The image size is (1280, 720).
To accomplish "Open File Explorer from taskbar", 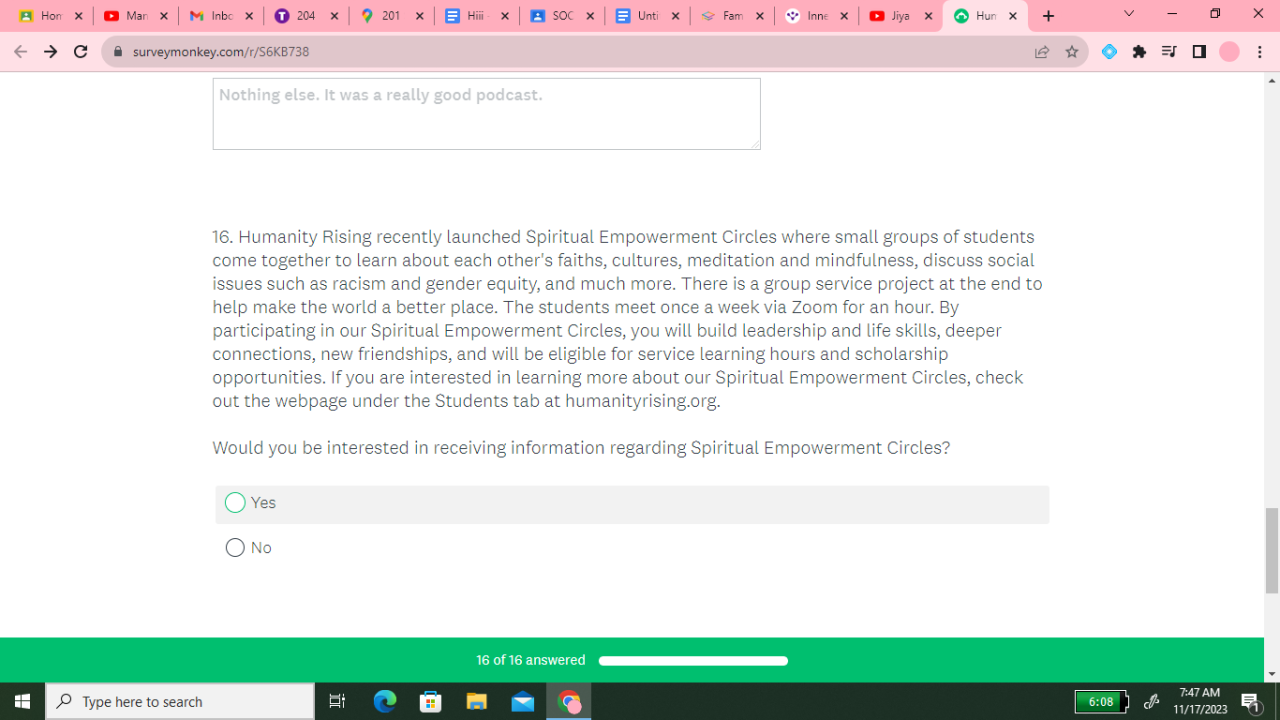I will pyautogui.click(x=477, y=701).
